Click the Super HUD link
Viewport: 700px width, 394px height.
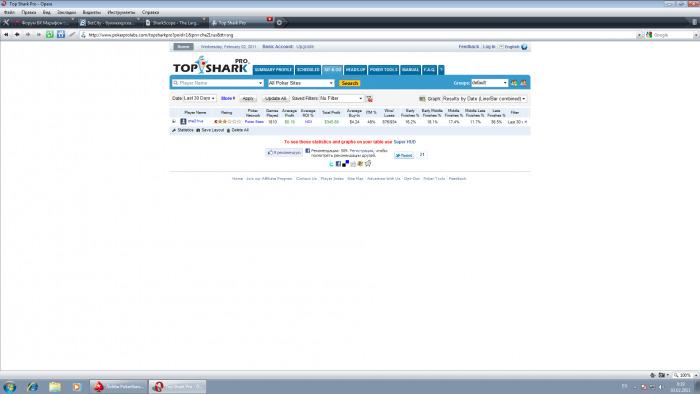[404, 142]
